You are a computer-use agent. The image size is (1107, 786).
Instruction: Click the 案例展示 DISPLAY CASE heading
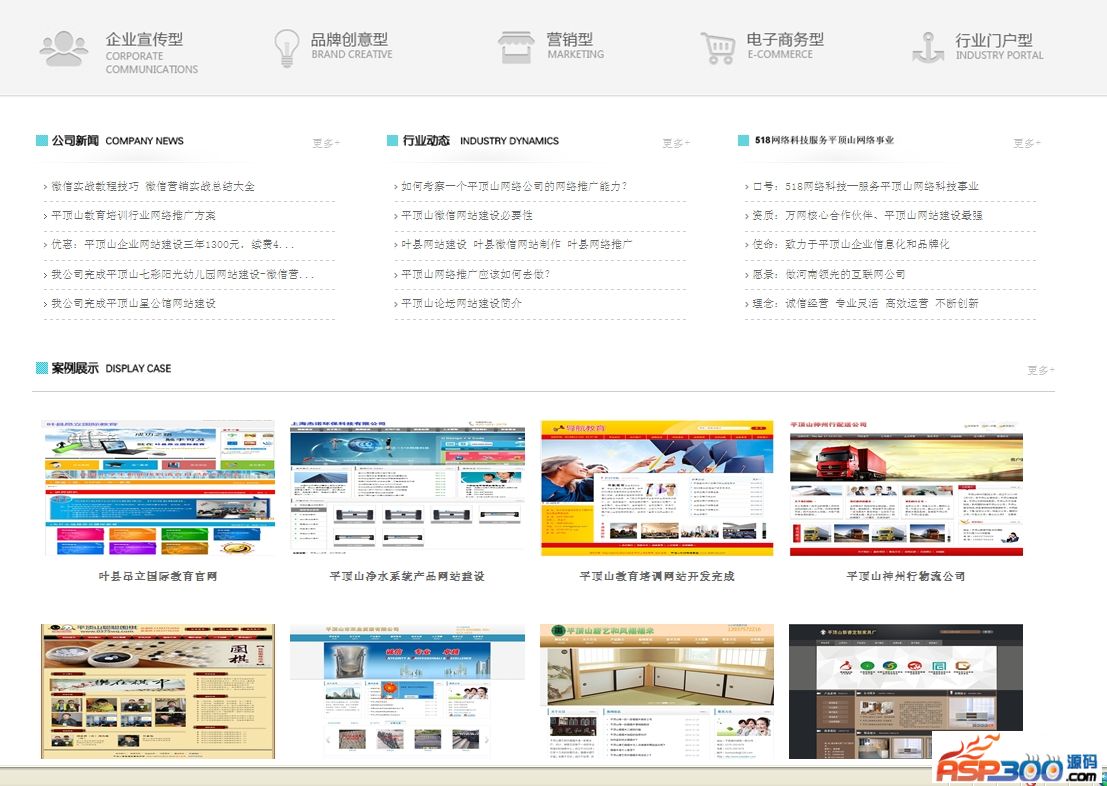(x=111, y=368)
